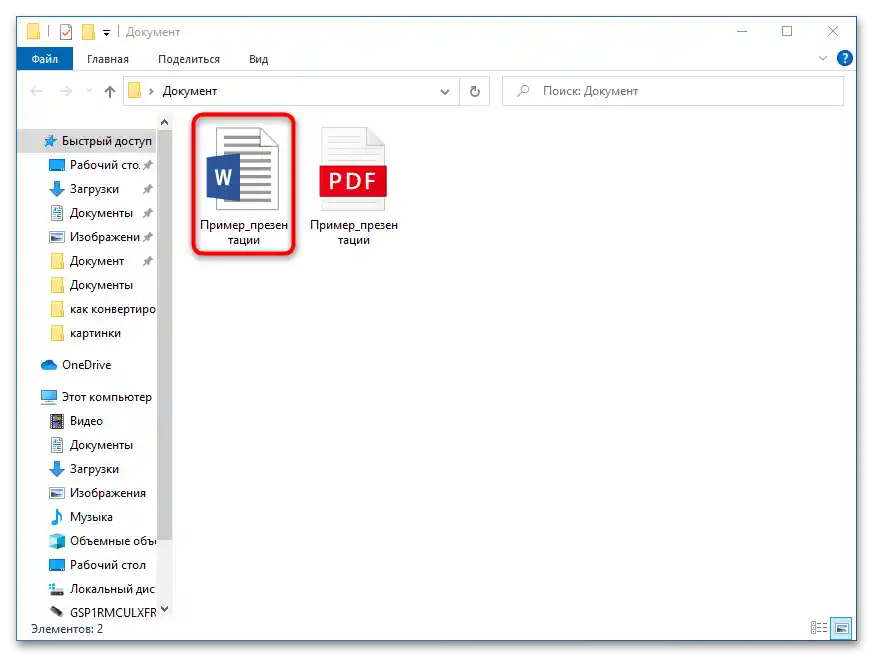Click the navigation pane scroll up arrow

point(164,122)
